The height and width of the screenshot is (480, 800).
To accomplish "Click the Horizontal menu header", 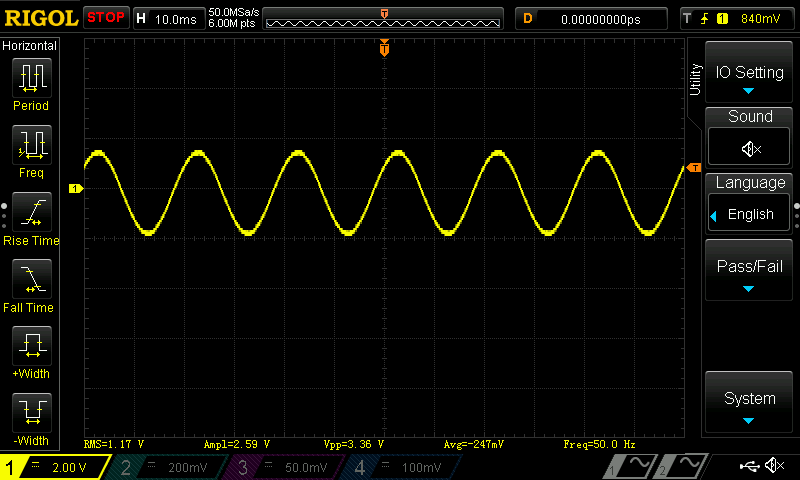I will [x=30, y=46].
